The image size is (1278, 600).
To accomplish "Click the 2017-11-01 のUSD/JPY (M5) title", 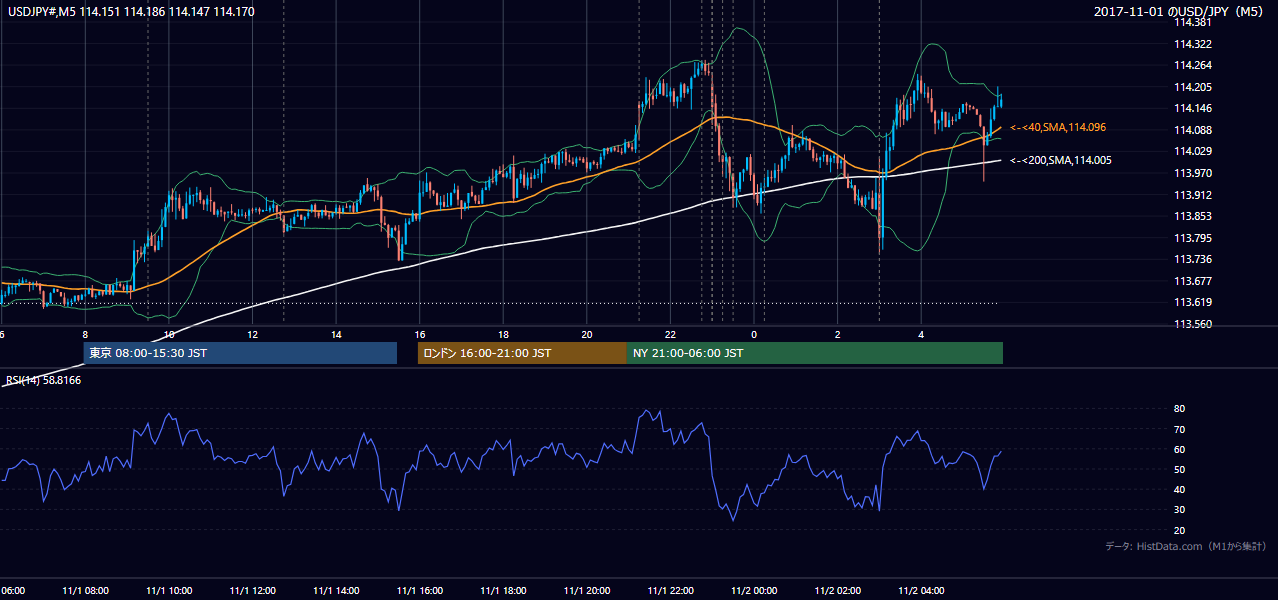I will click(1181, 12).
